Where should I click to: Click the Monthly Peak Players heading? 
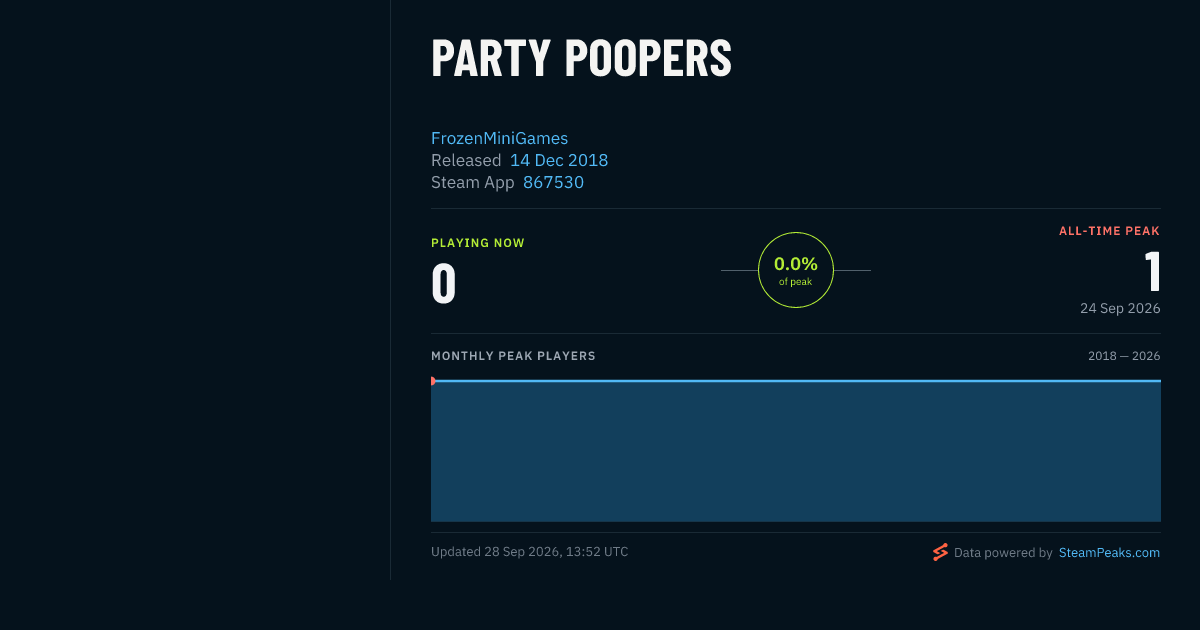(513, 356)
